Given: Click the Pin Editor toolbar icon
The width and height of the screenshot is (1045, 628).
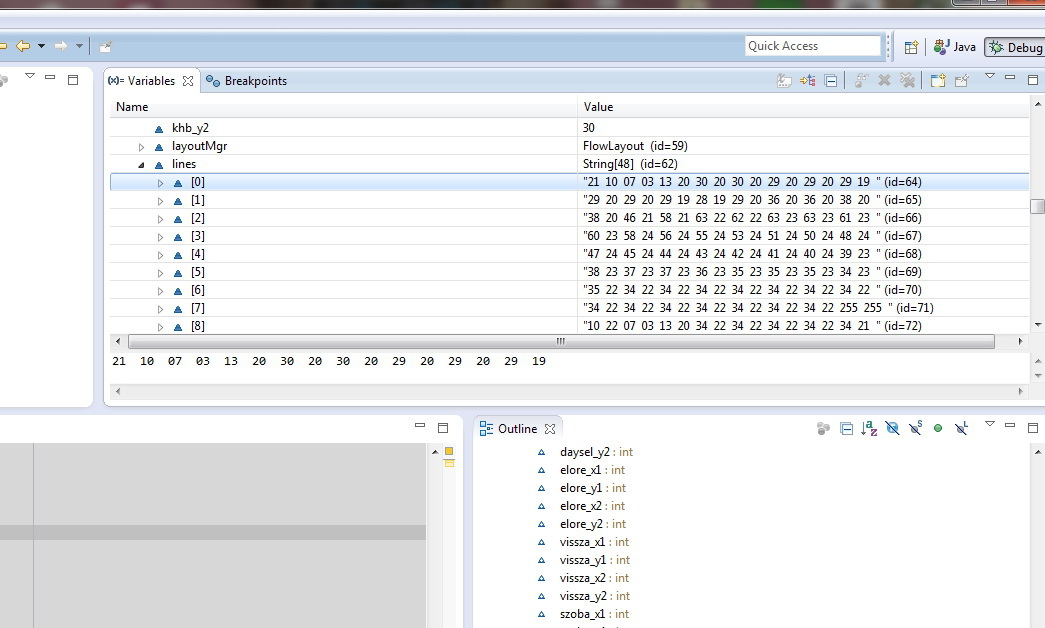Looking at the screenshot, I should 105,47.
